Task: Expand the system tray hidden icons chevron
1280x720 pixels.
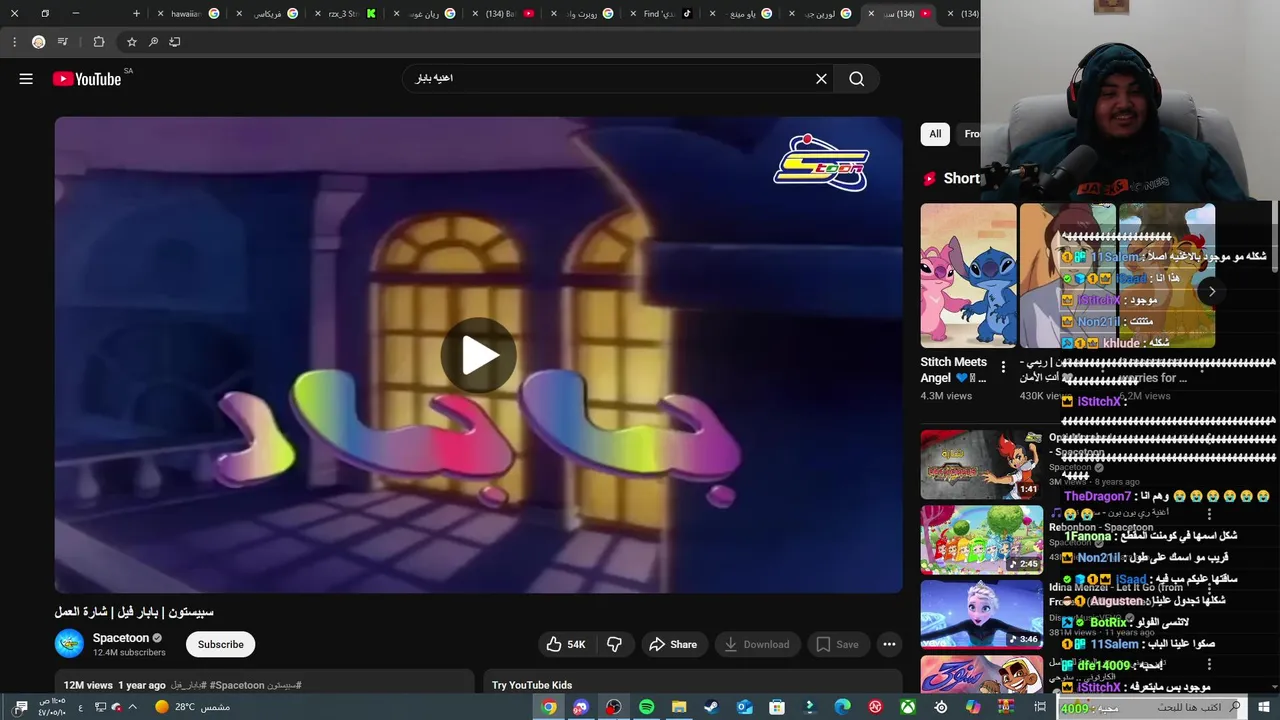Action: 132,707
